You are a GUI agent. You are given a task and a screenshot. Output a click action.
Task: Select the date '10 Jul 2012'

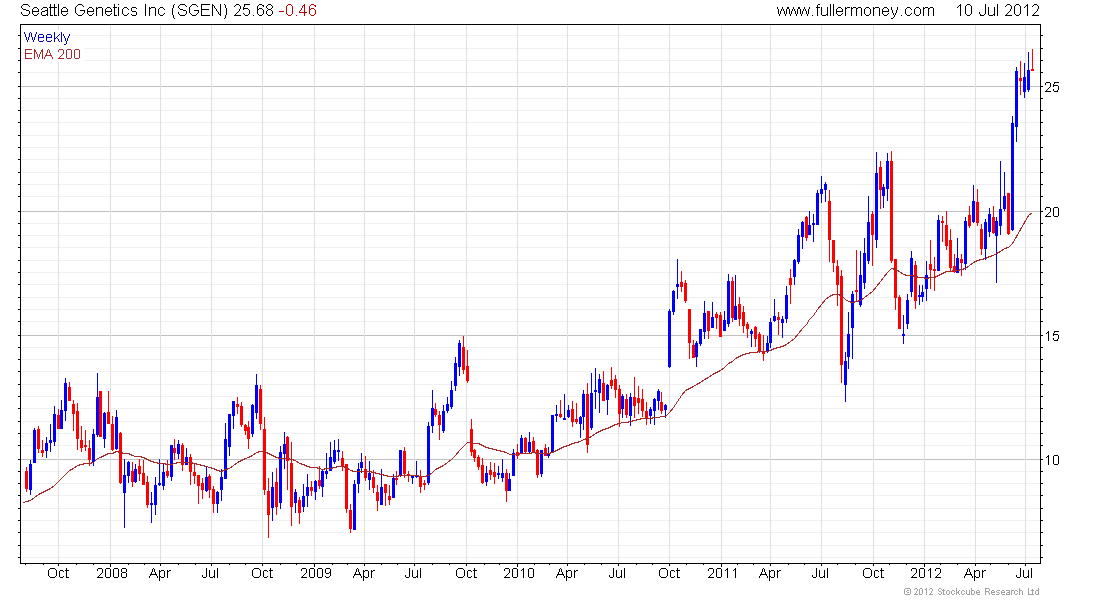(x=998, y=11)
